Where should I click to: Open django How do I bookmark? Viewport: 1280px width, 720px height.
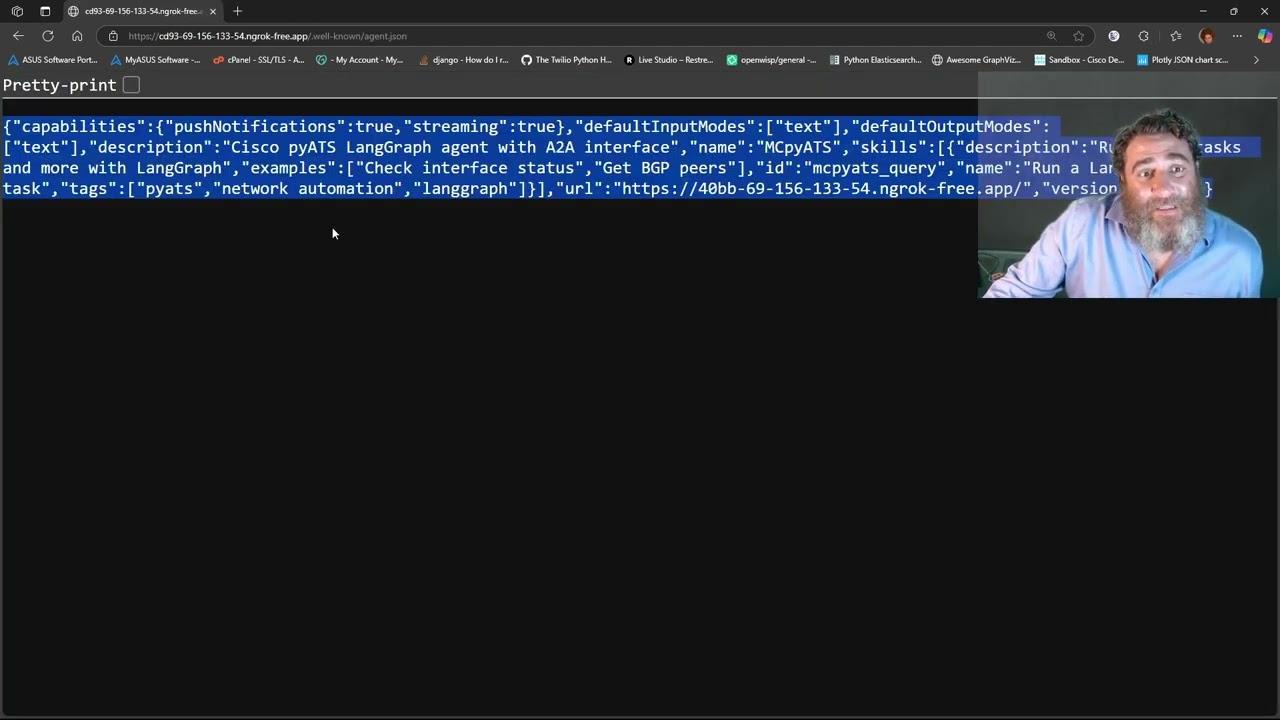(x=464, y=60)
